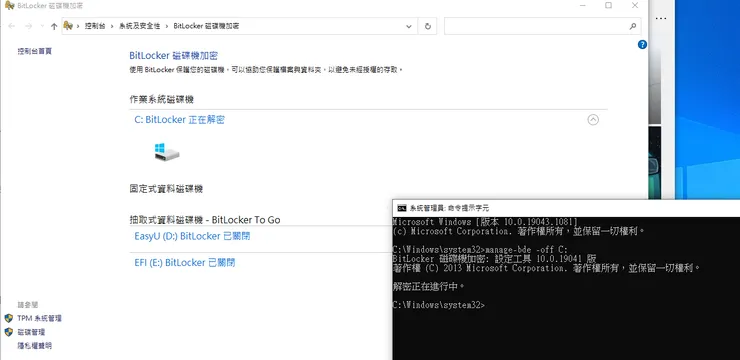Click C: BitLocker 正在解密 heading
The image size is (740, 360).
point(179,120)
